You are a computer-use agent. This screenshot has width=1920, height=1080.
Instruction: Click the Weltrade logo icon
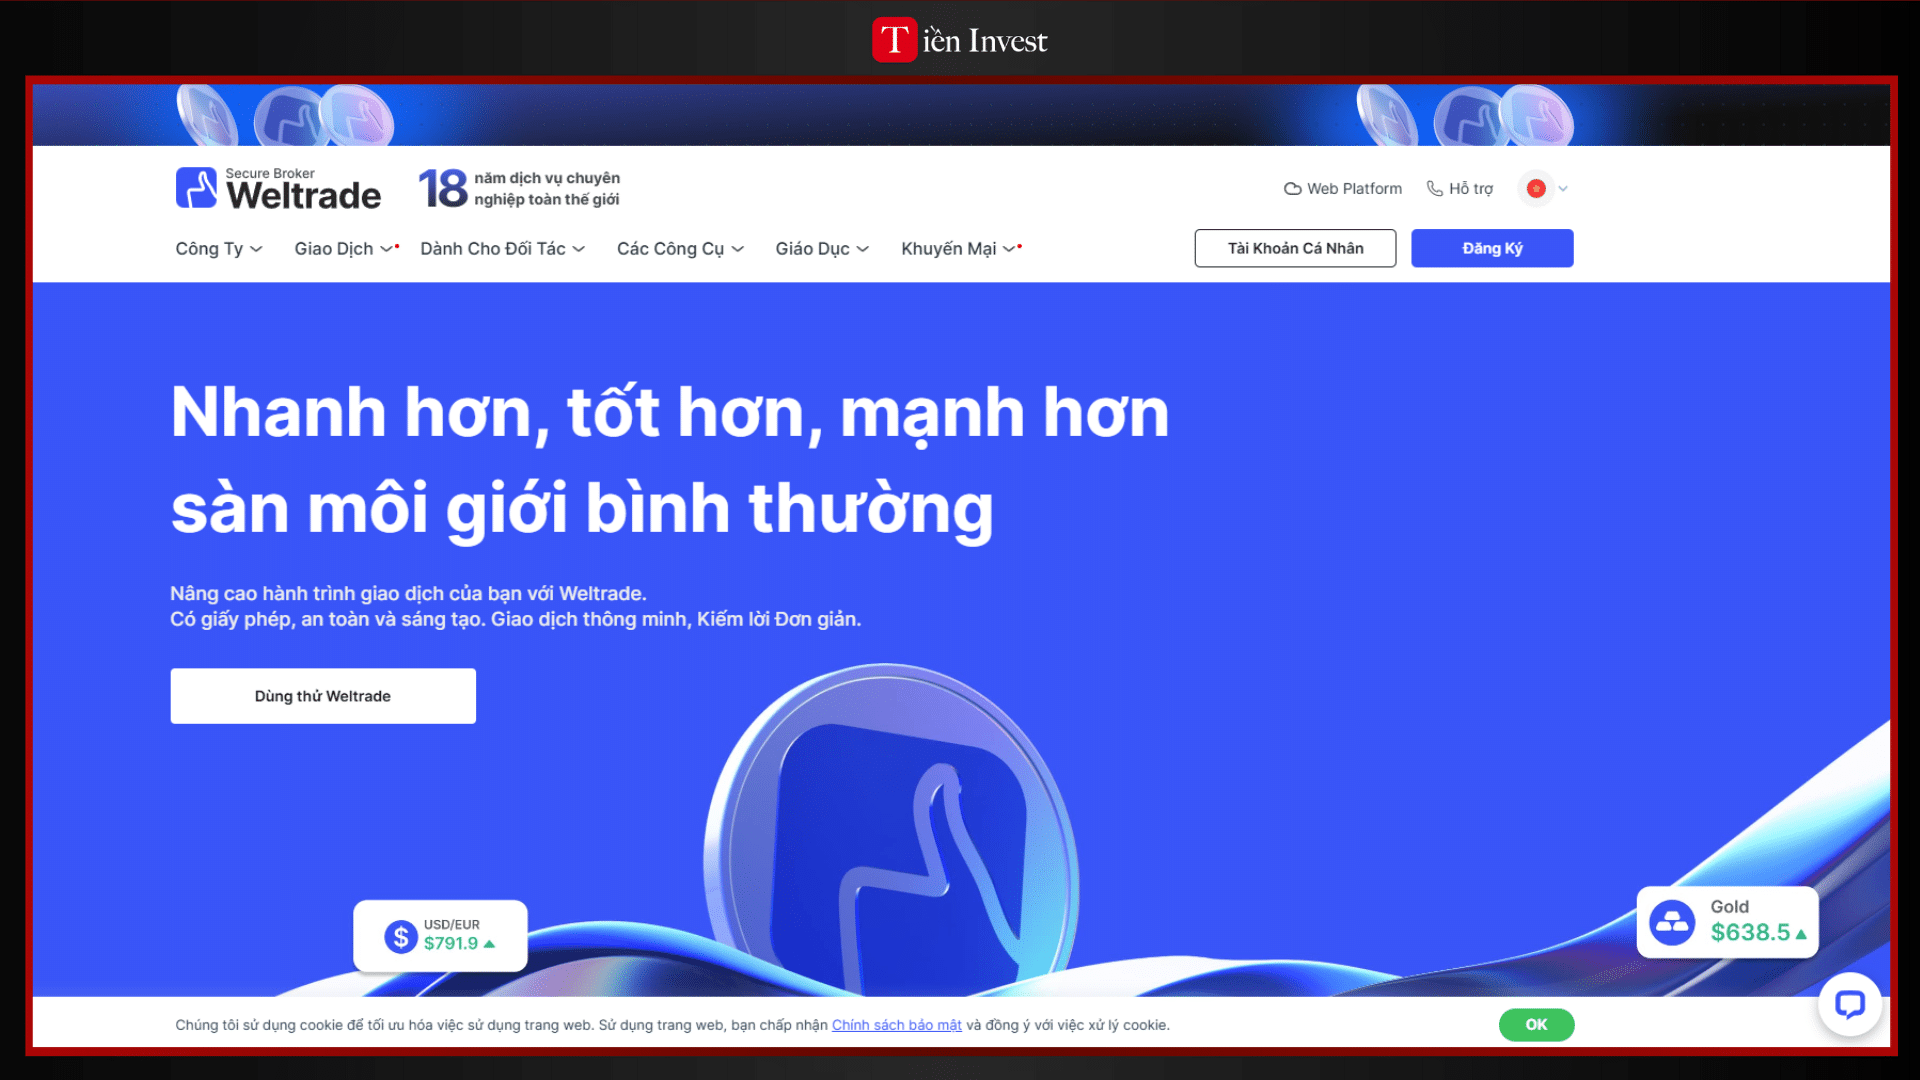[x=196, y=188]
